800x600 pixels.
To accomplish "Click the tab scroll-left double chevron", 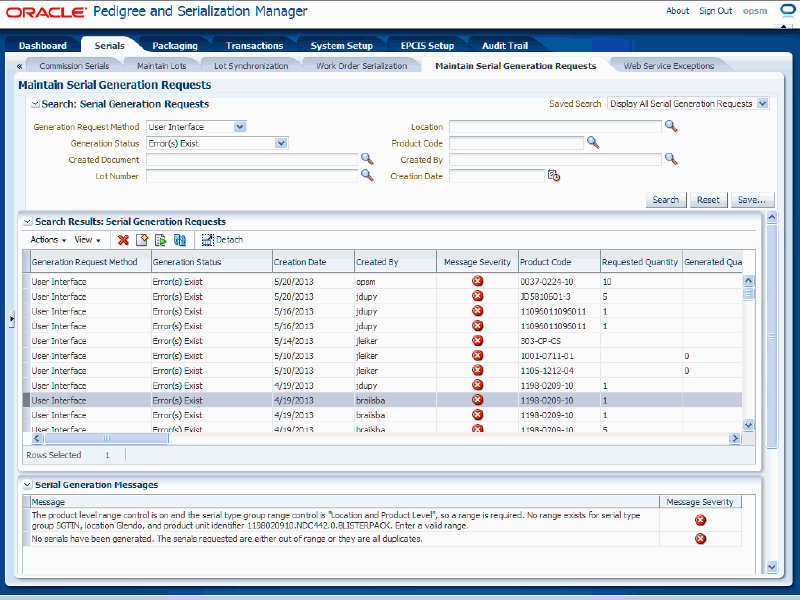I will 19,66.
